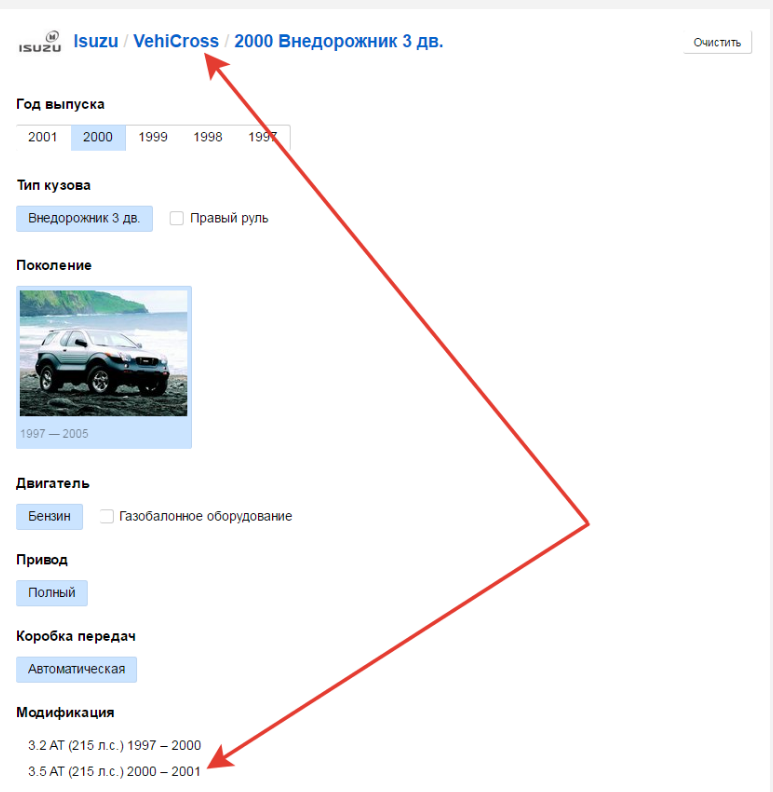Enable the Правый руль checkbox
The height and width of the screenshot is (792, 773).
(176, 218)
